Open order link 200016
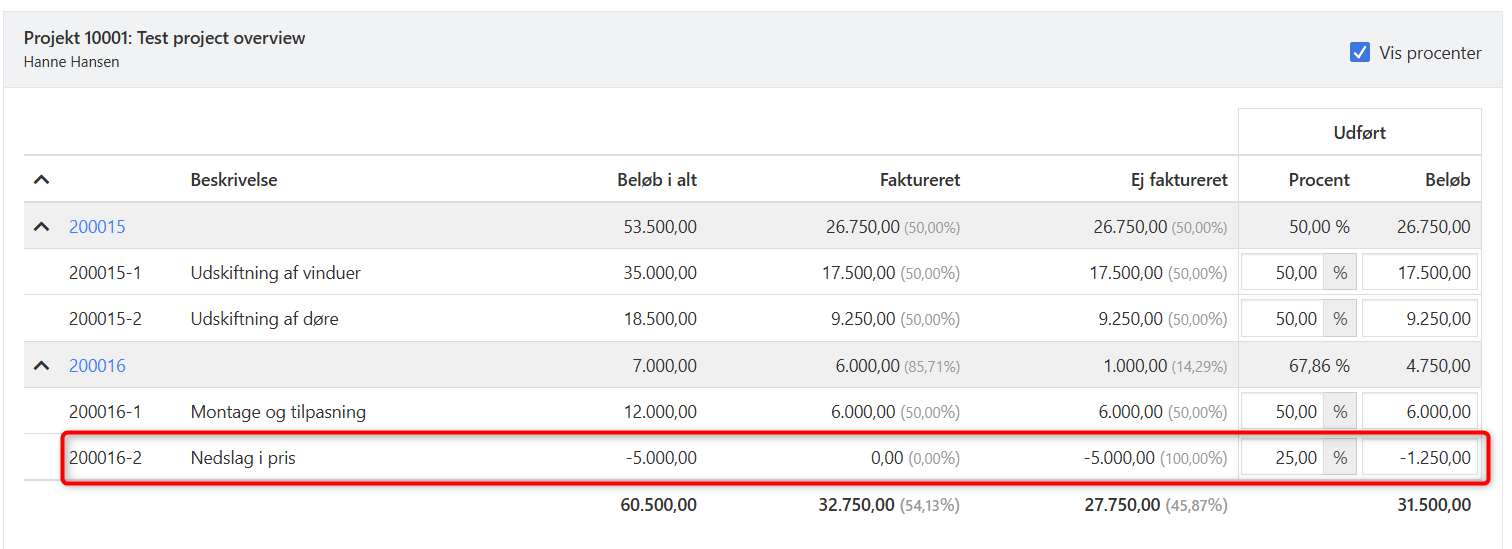The height and width of the screenshot is (549, 1512). point(97,366)
